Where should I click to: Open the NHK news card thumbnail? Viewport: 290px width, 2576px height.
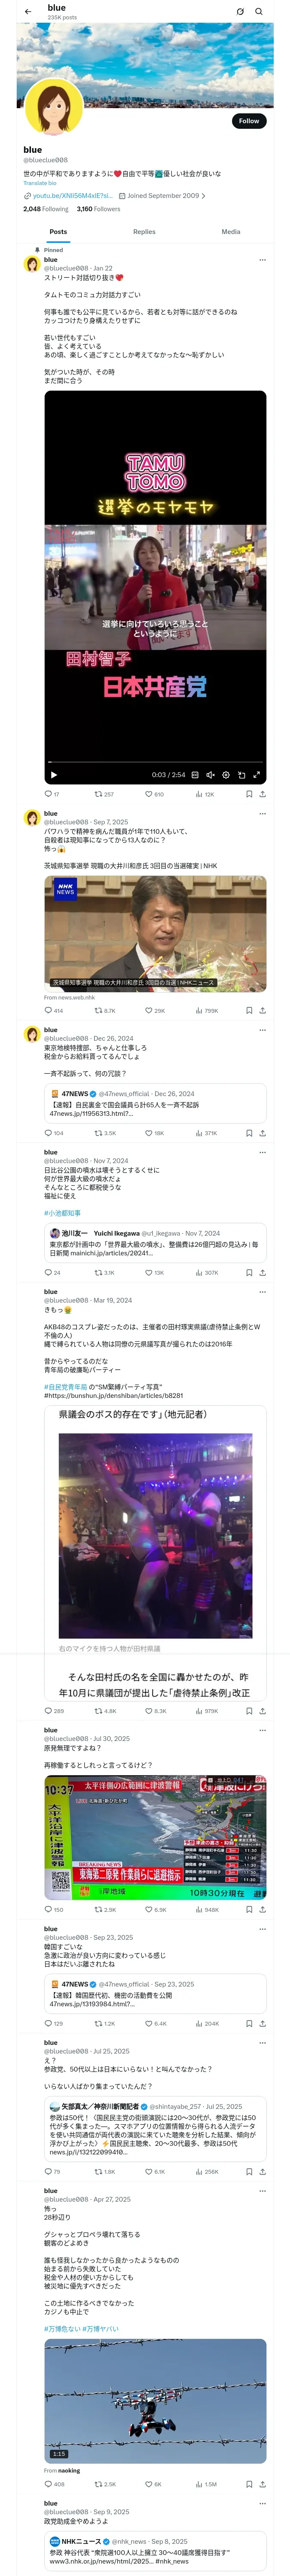tap(155, 933)
